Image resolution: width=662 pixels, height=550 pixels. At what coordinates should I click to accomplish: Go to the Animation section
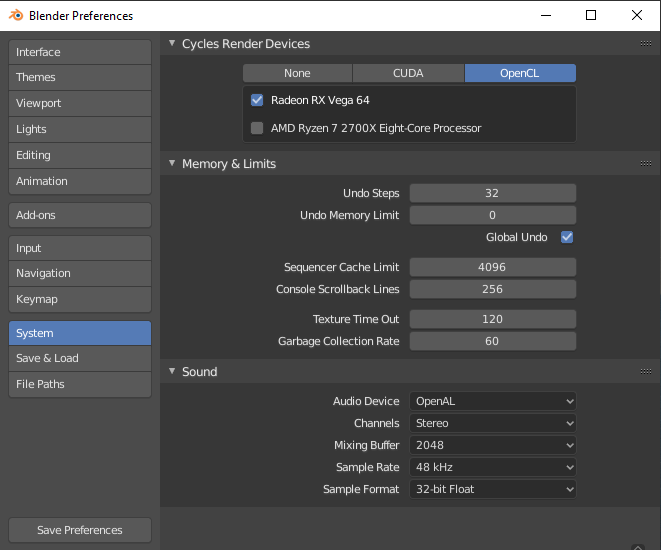(80, 181)
